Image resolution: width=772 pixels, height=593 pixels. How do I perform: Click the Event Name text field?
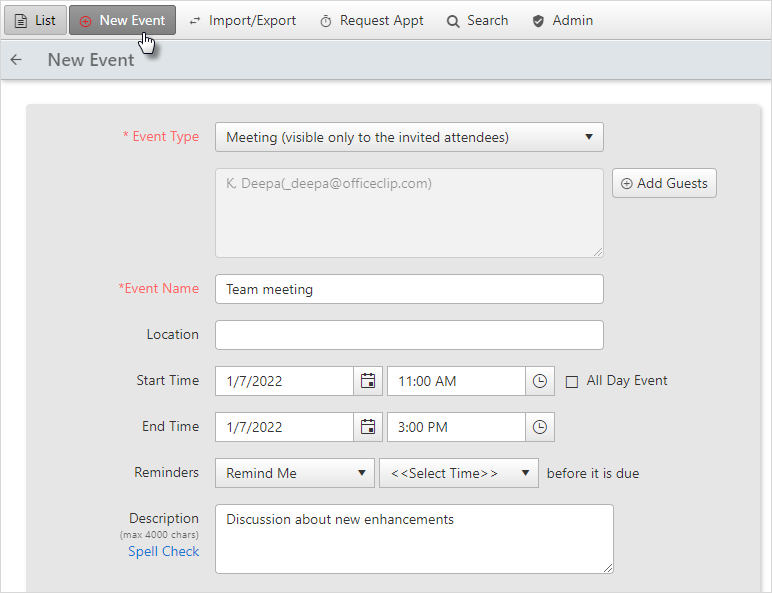(409, 289)
